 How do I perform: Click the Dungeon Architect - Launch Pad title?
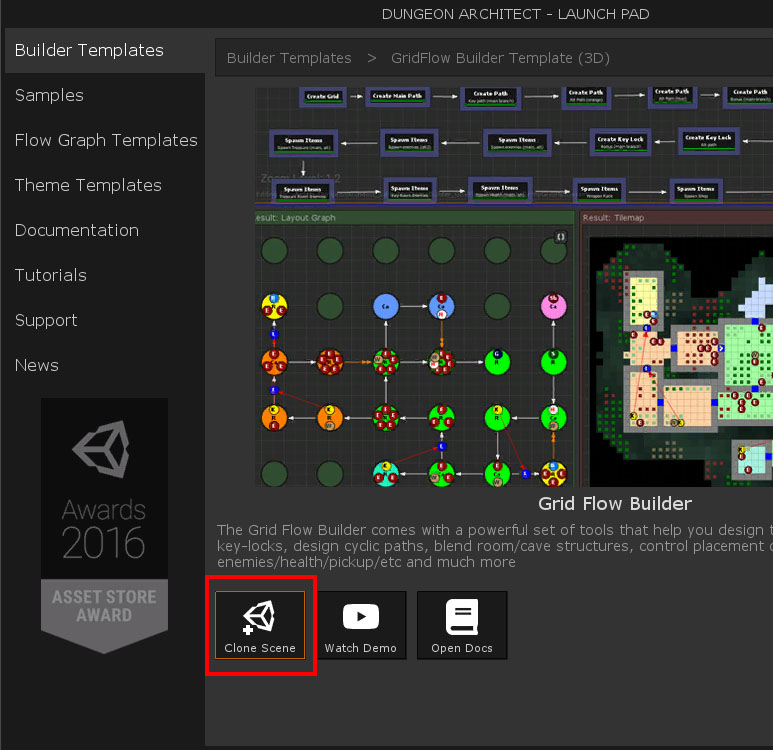click(515, 14)
